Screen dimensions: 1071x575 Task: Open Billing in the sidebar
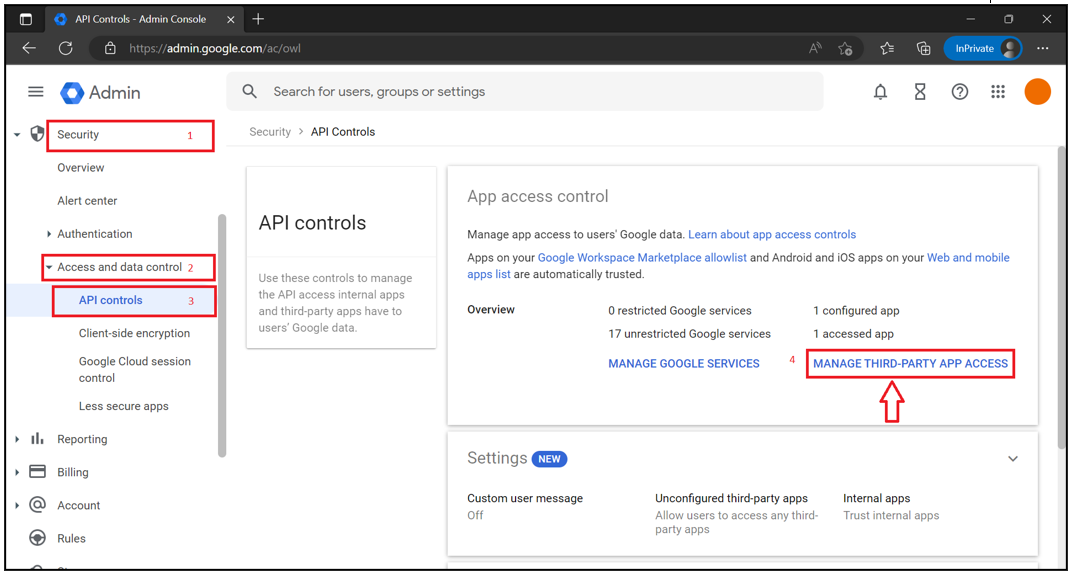(72, 472)
